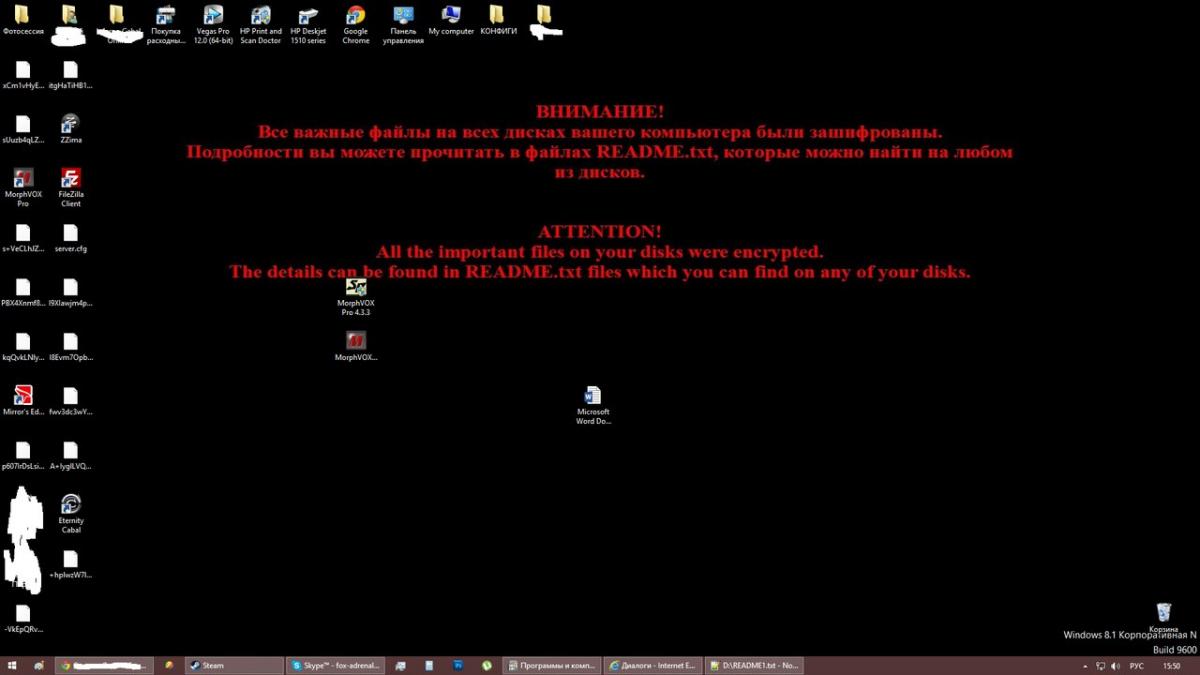Open the Recycle Bin (Корзина)
The image size is (1200, 675).
[x=1163, y=612]
